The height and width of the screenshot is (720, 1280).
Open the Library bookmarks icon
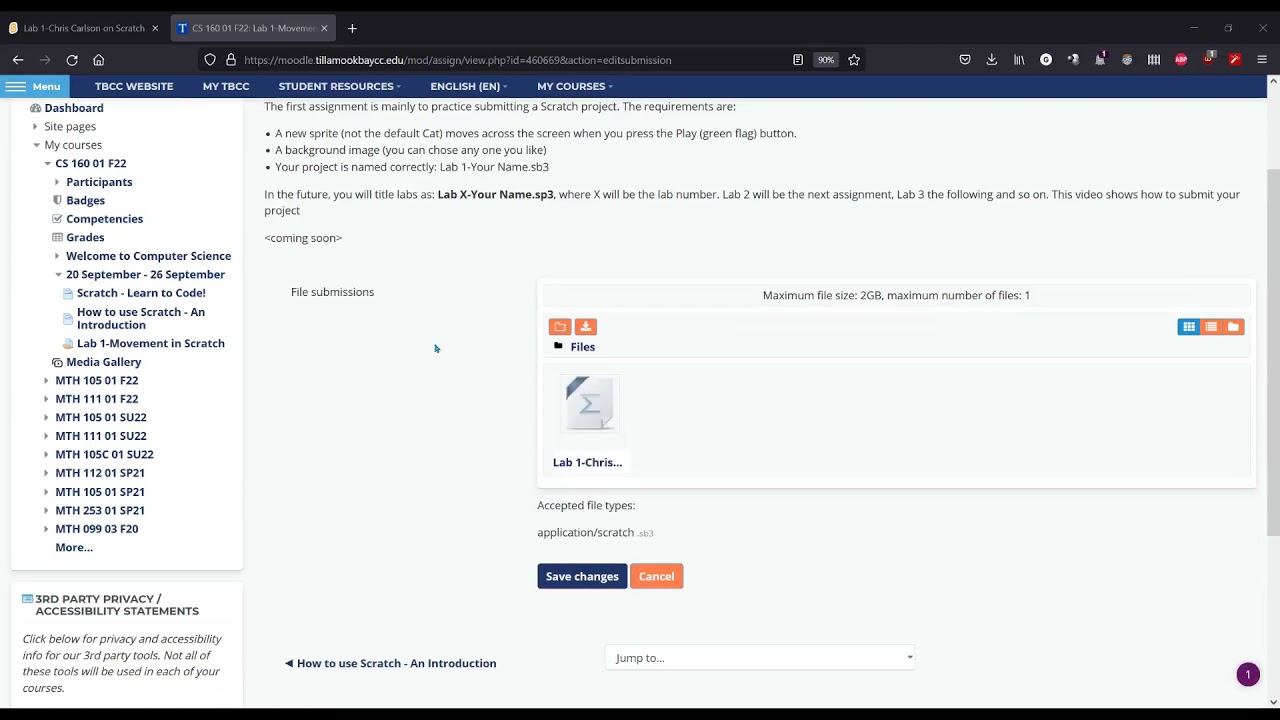click(1019, 60)
